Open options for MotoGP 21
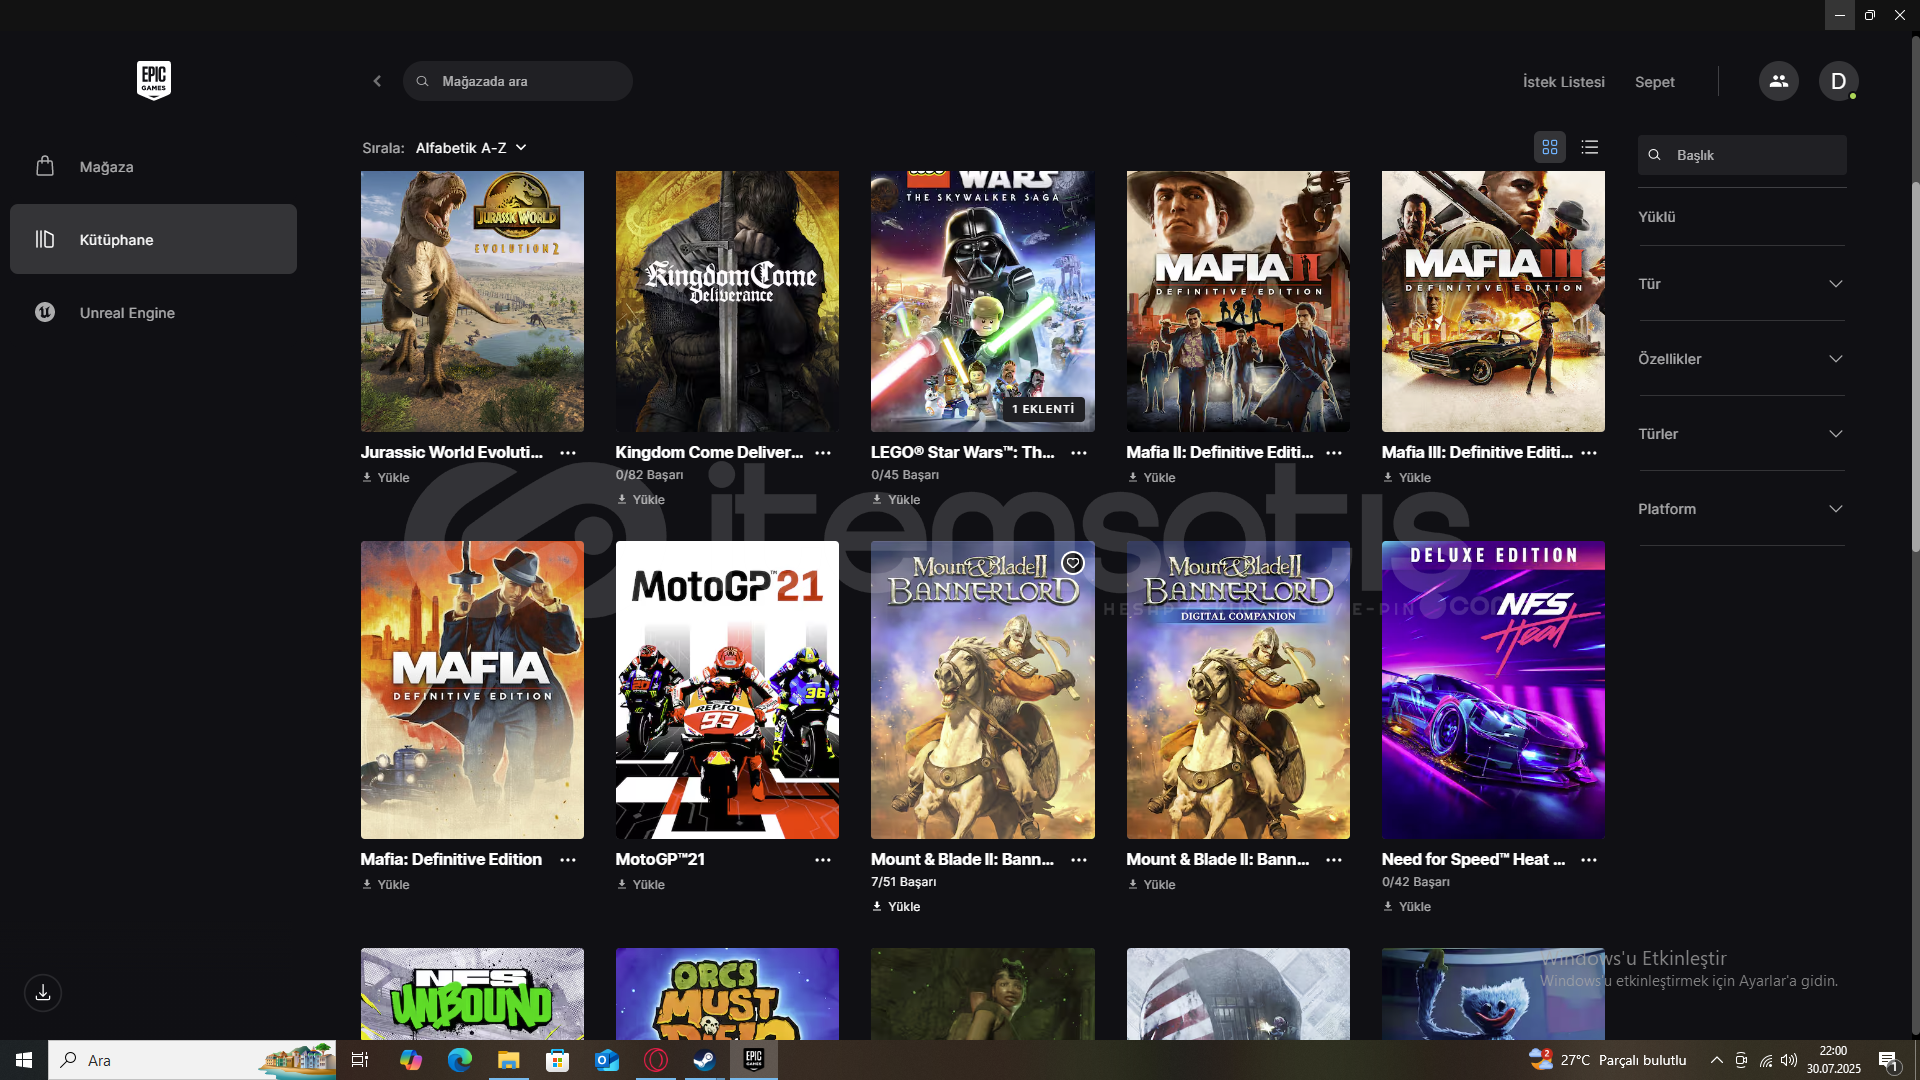This screenshot has width=1920, height=1080. pos(823,860)
